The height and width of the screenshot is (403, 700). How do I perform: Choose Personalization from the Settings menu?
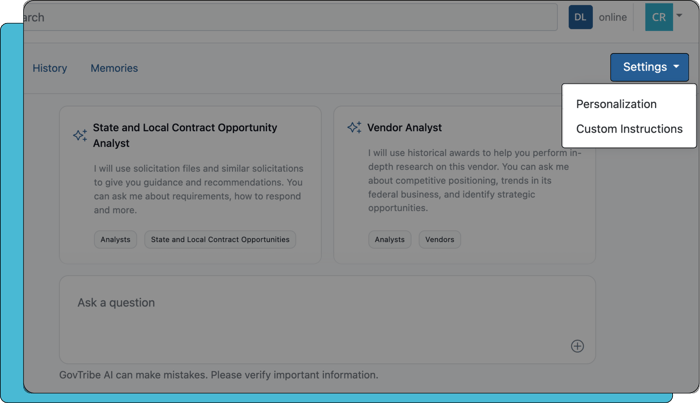click(x=616, y=104)
